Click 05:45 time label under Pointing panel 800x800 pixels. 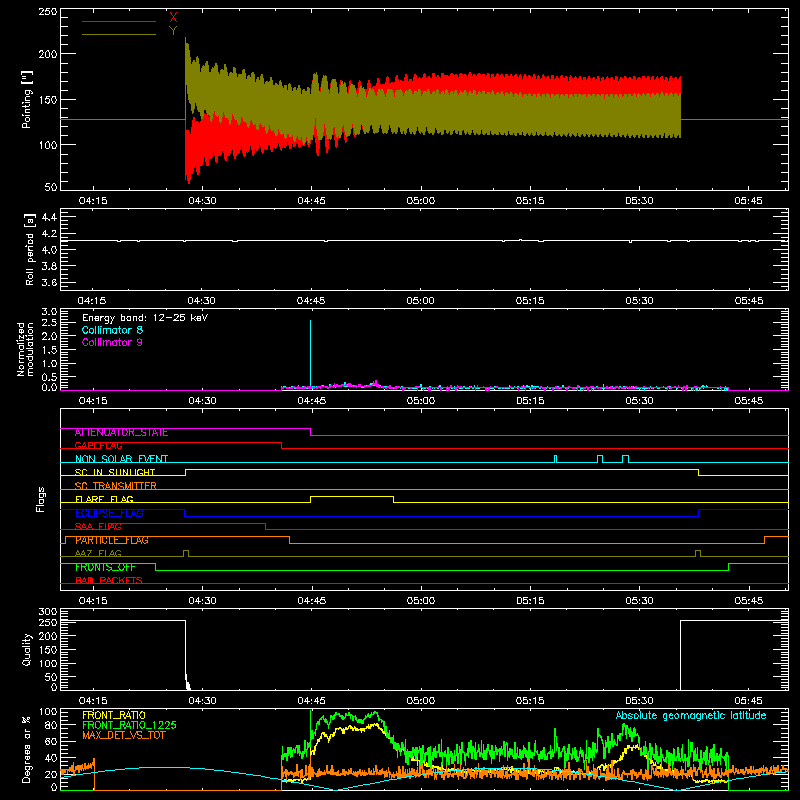coord(748,201)
